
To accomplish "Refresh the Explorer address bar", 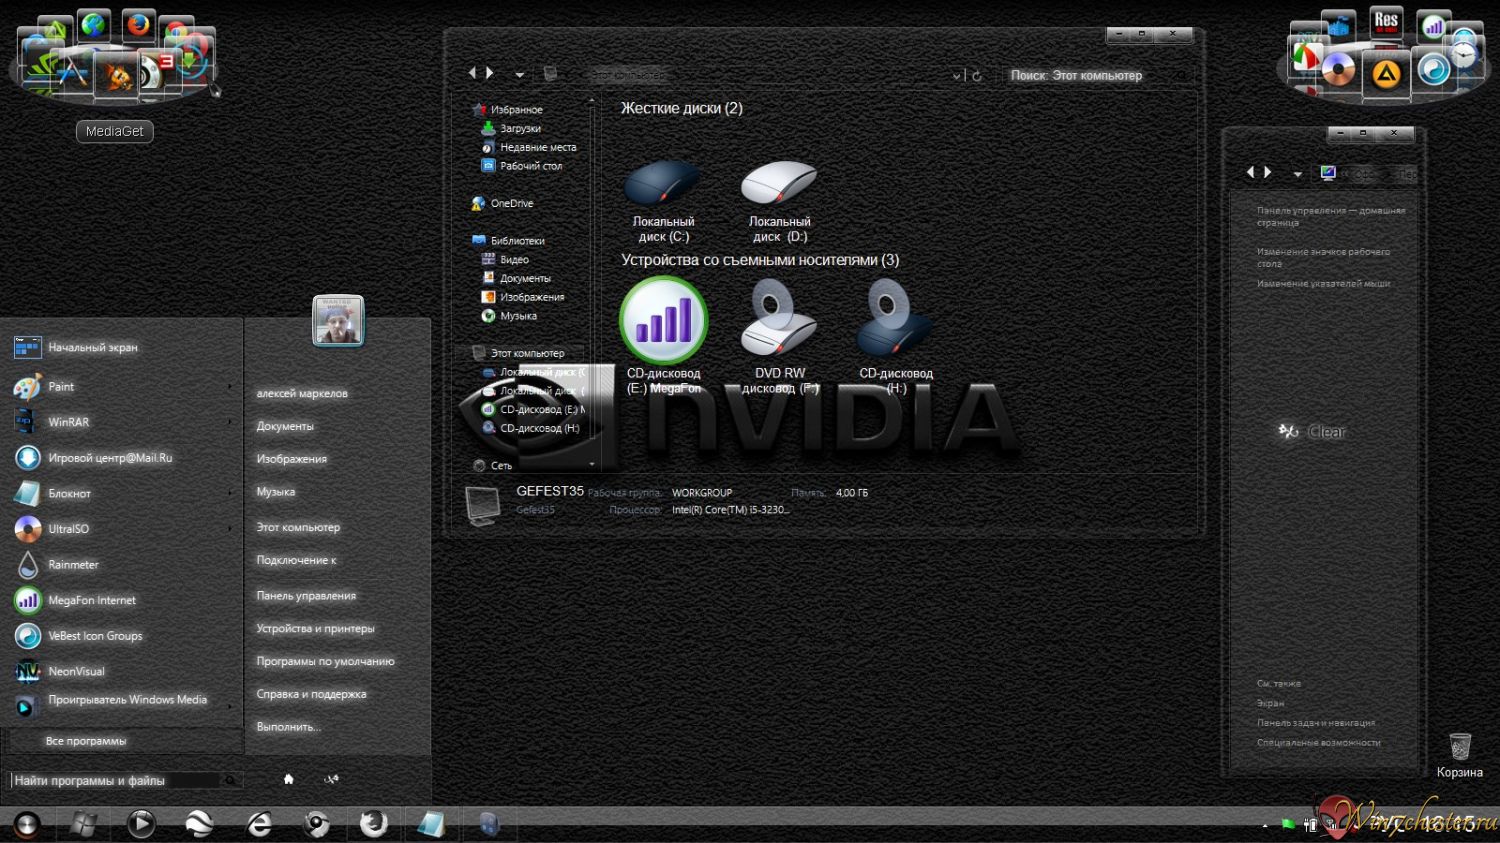I will [x=977, y=76].
